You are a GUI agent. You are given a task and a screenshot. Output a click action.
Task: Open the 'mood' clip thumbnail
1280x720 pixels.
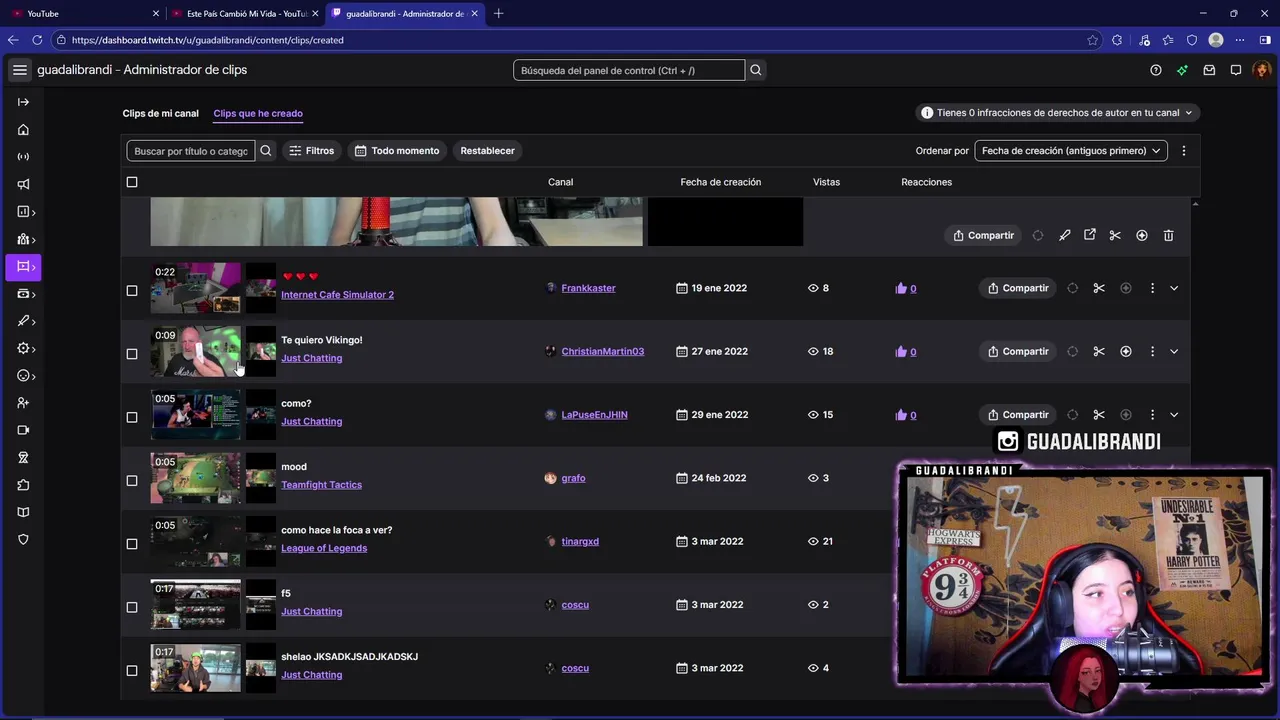click(196, 478)
